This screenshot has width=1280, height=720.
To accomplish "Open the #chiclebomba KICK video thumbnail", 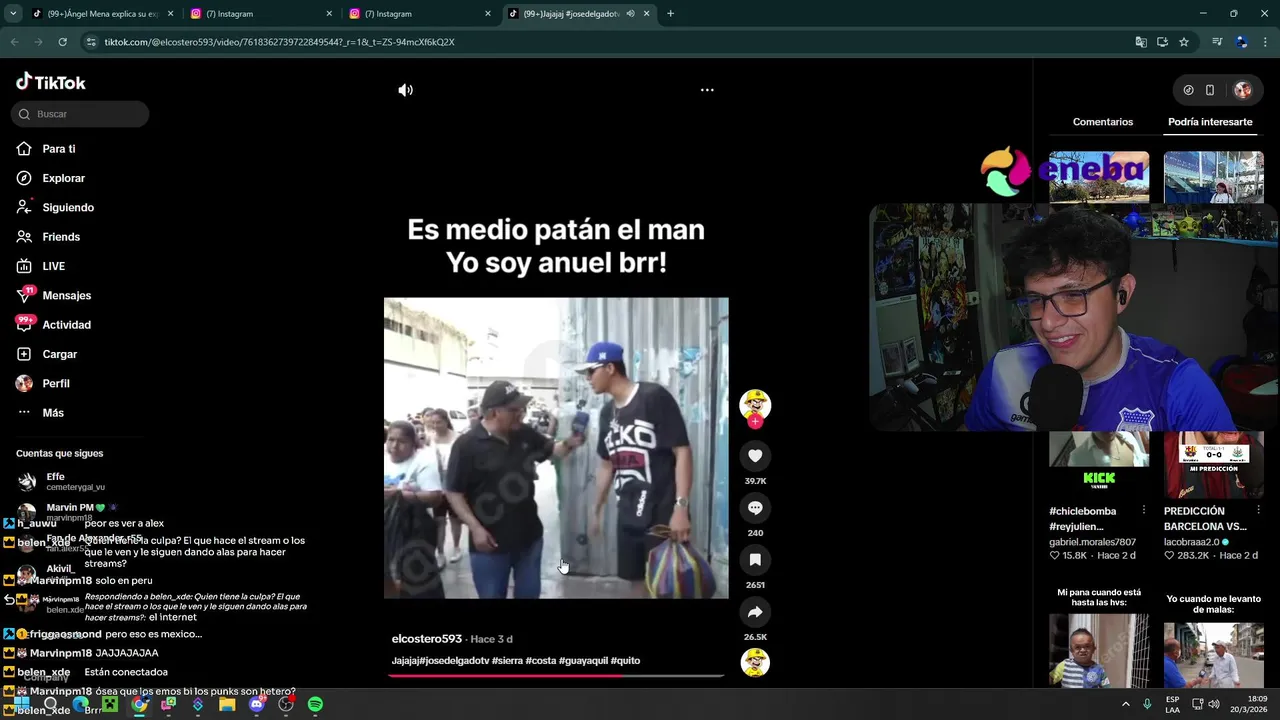I will 1099,465.
